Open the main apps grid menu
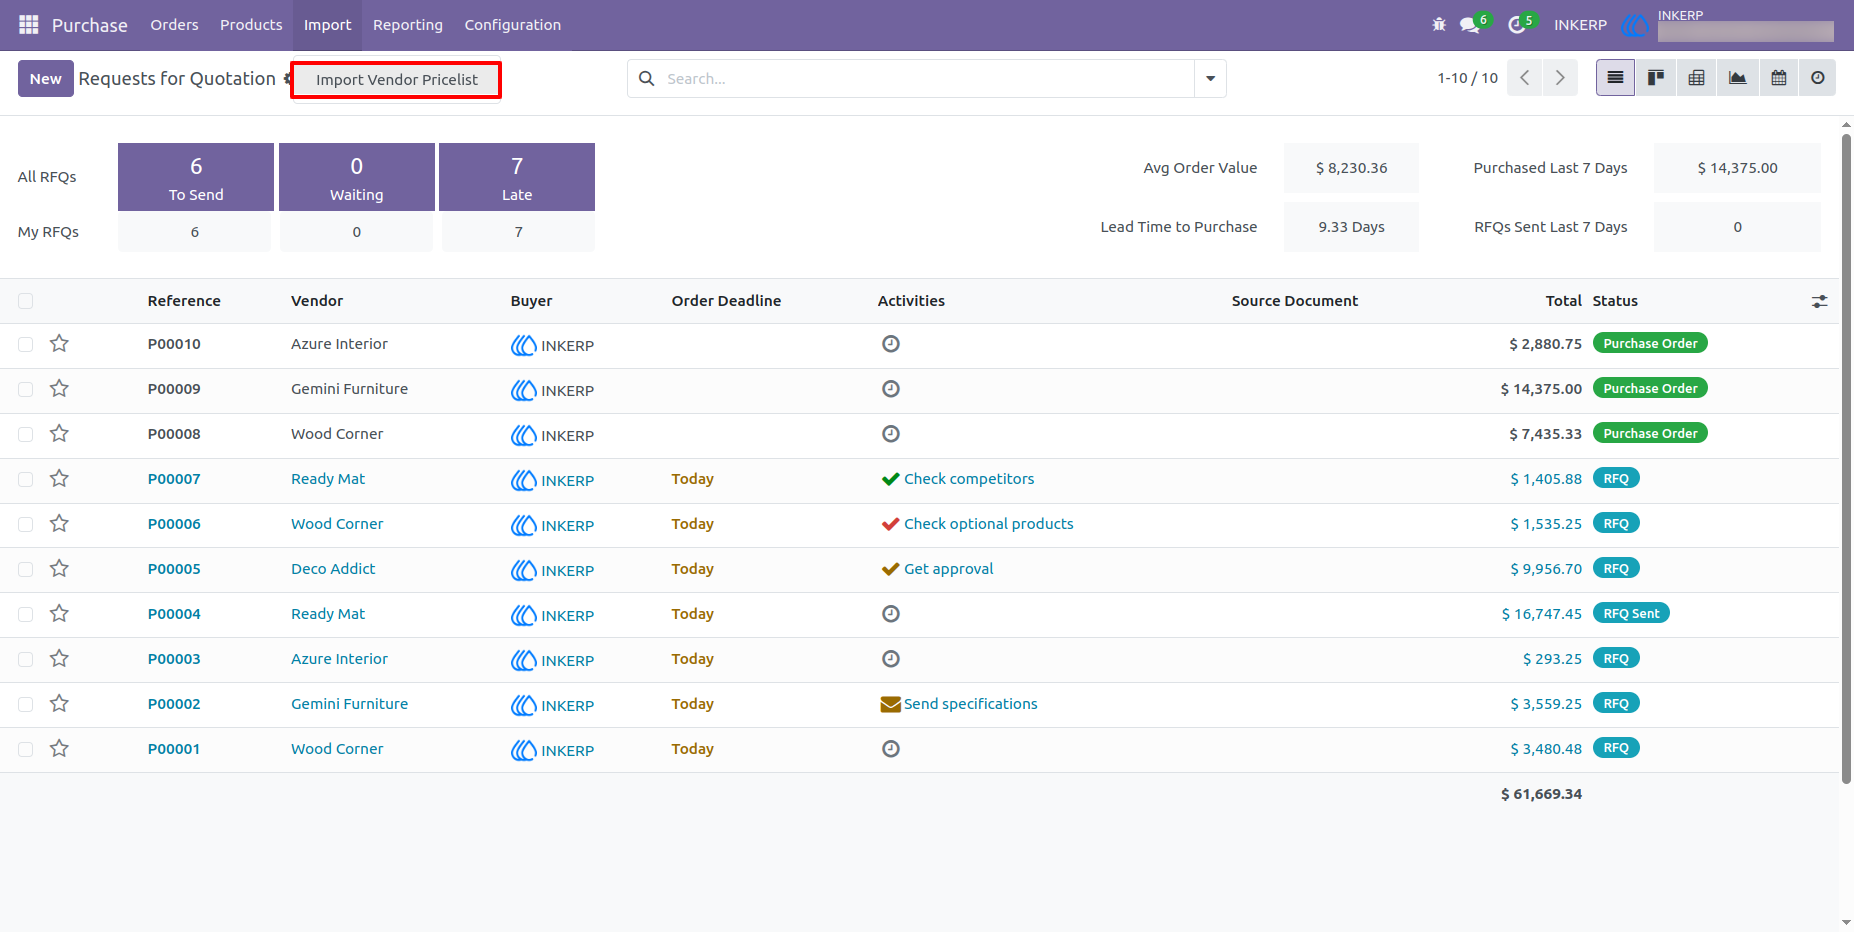 pos(29,25)
